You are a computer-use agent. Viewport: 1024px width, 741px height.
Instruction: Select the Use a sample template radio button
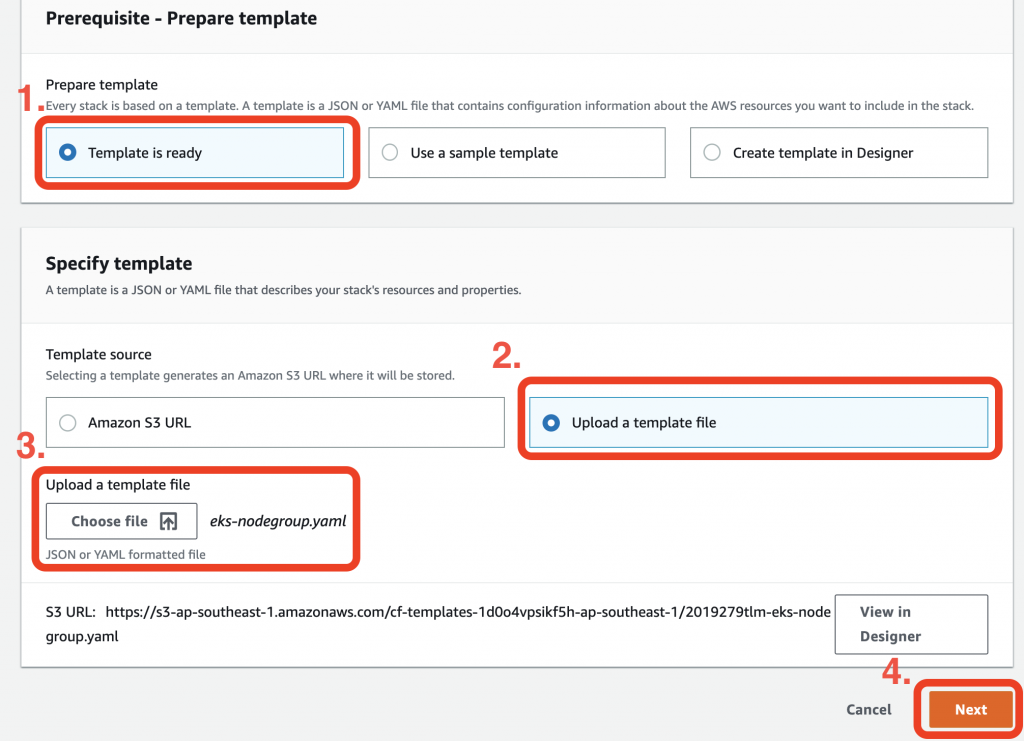tap(390, 153)
